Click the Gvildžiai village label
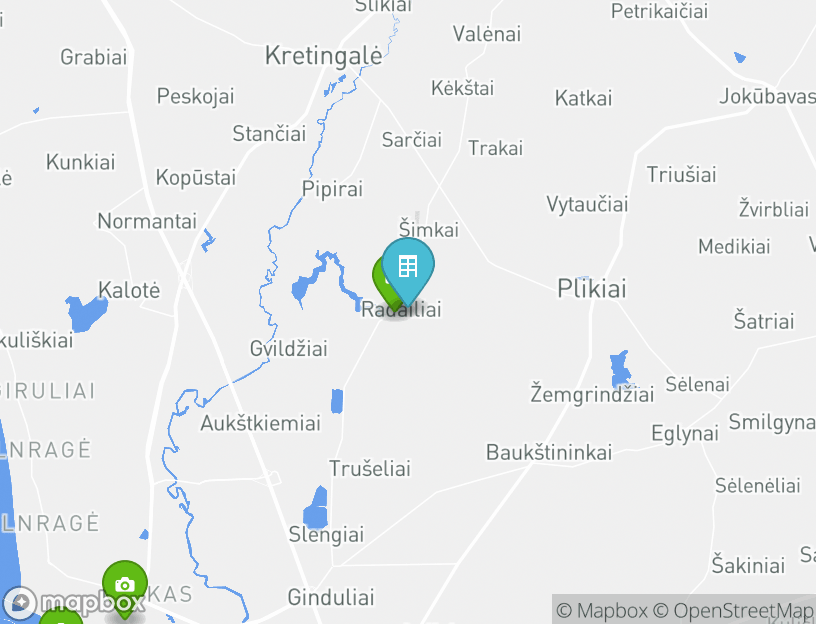 click(289, 348)
